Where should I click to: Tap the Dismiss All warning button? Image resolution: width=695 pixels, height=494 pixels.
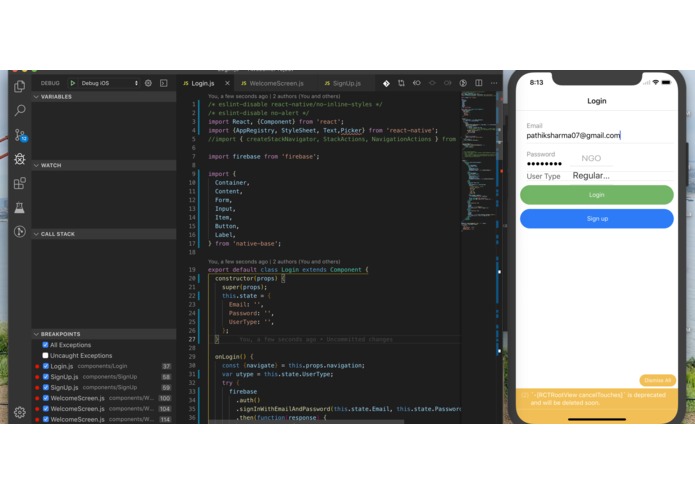[657, 380]
